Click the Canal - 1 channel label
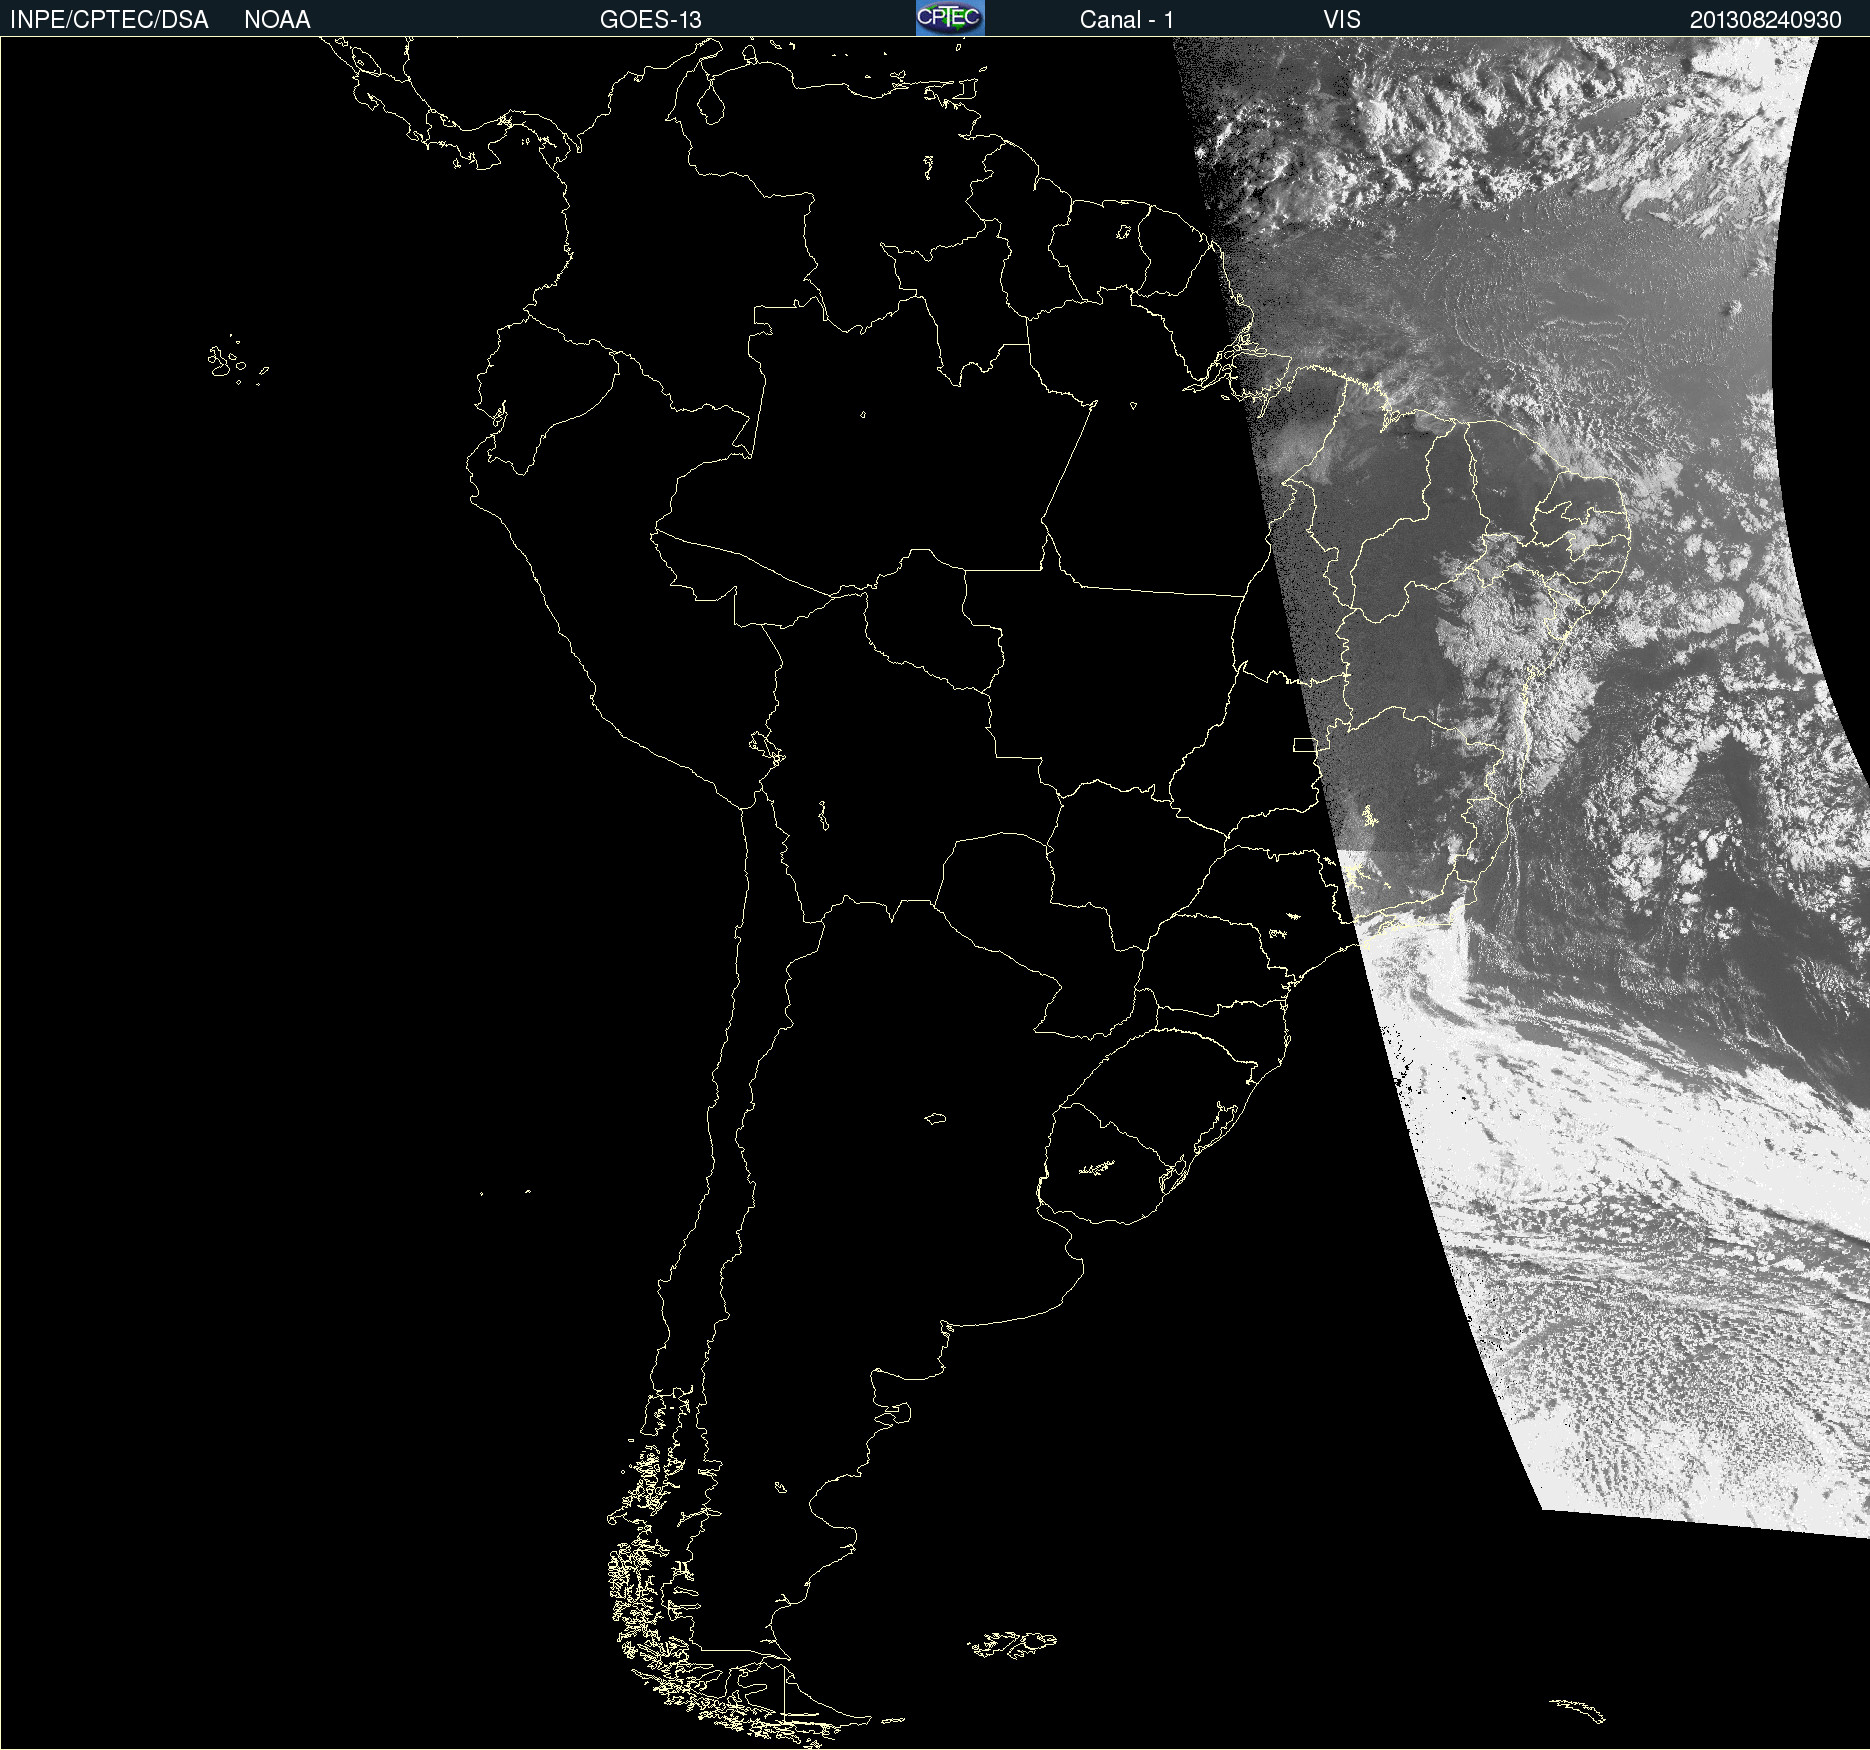This screenshot has width=1870, height=1750. tap(1126, 19)
